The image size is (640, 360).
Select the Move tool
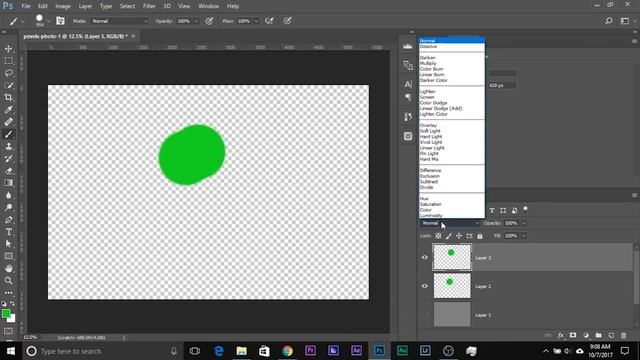tap(8, 49)
